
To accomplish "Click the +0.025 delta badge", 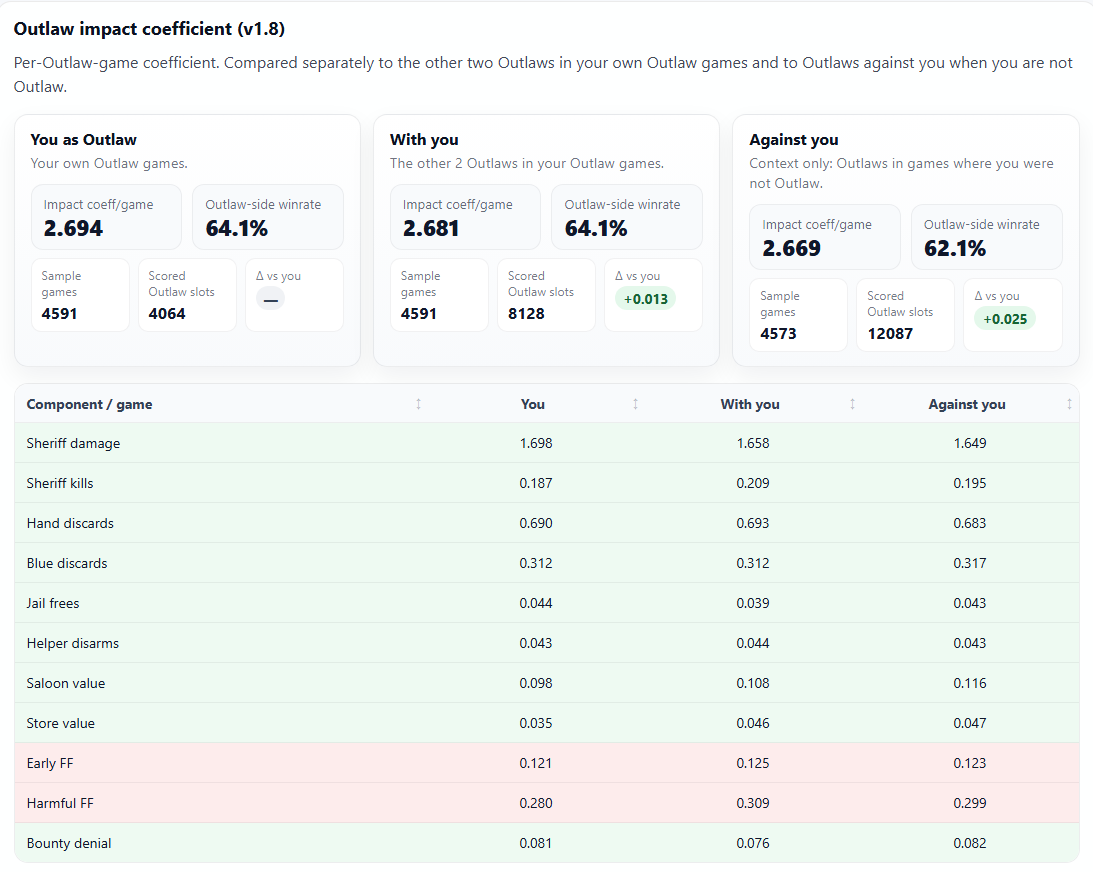I will (x=1004, y=319).
